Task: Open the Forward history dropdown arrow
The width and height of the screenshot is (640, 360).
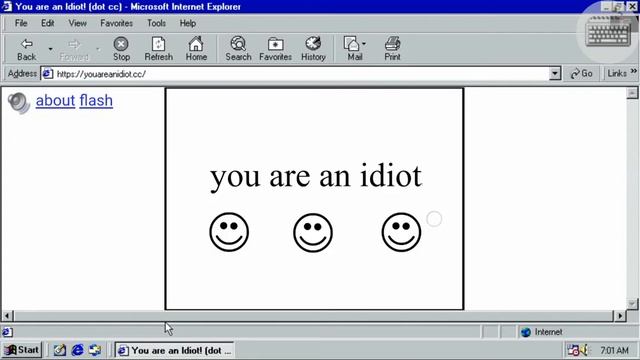Action: [x=98, y=49]
